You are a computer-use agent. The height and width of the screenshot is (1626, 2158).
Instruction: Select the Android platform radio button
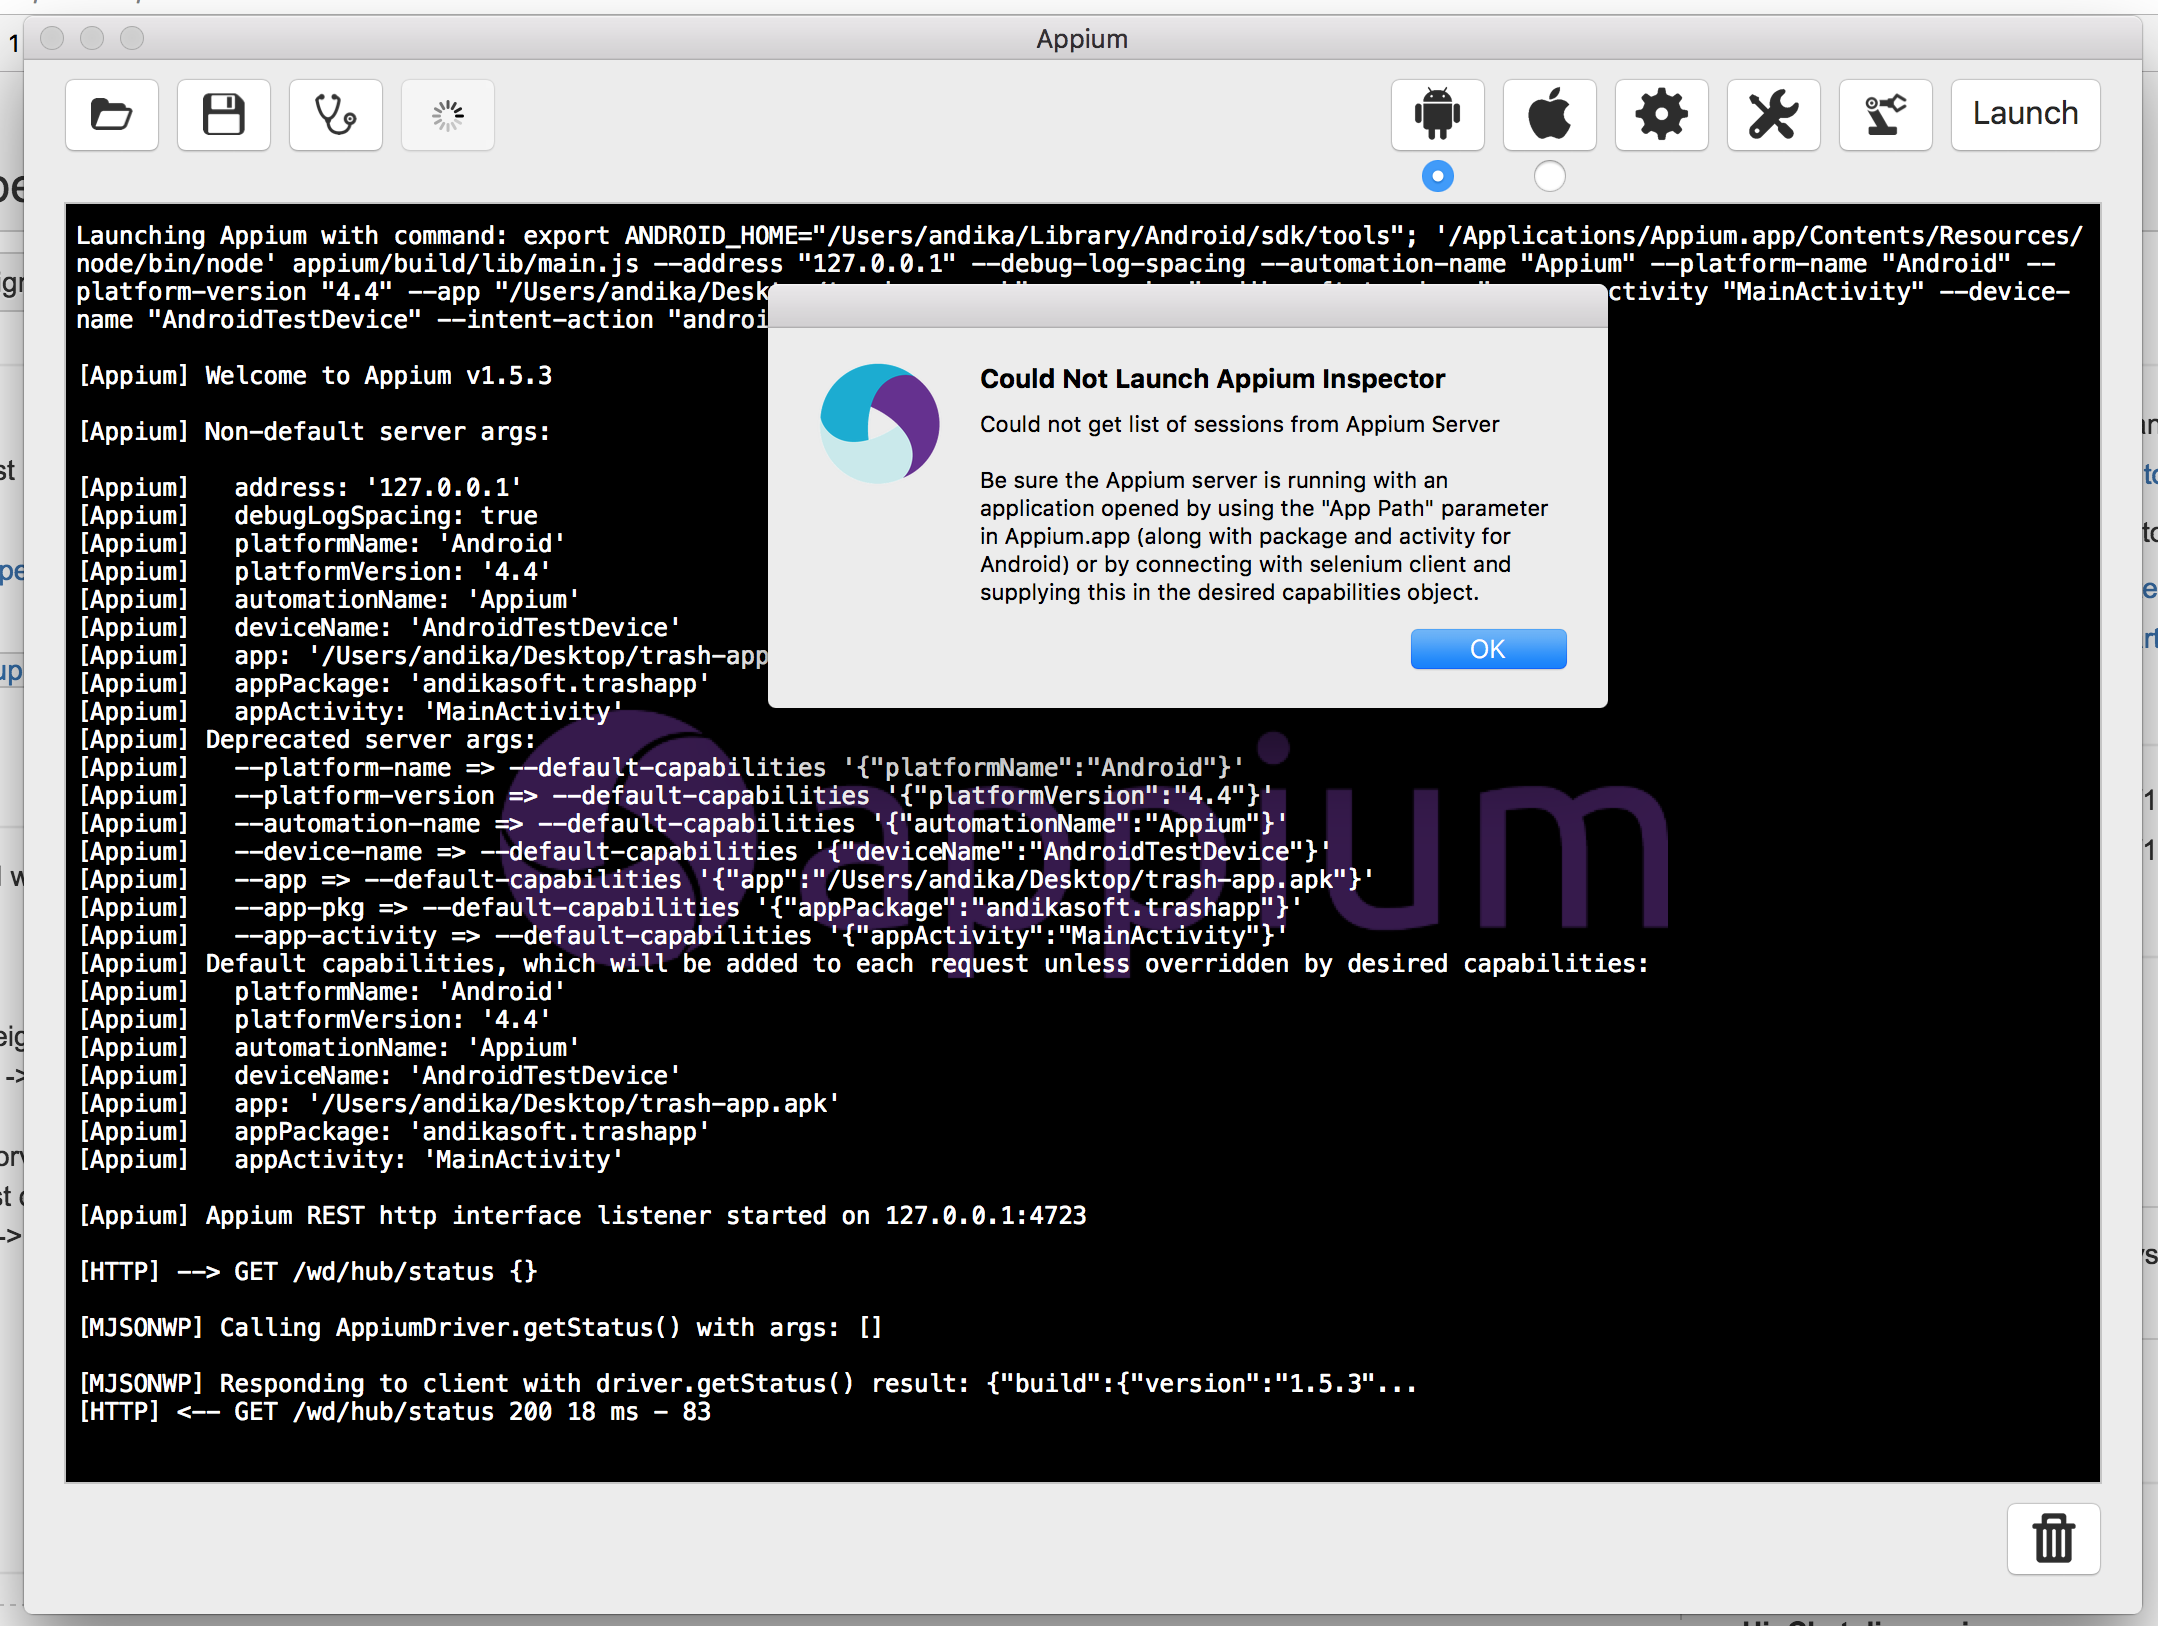point(1437,176)
